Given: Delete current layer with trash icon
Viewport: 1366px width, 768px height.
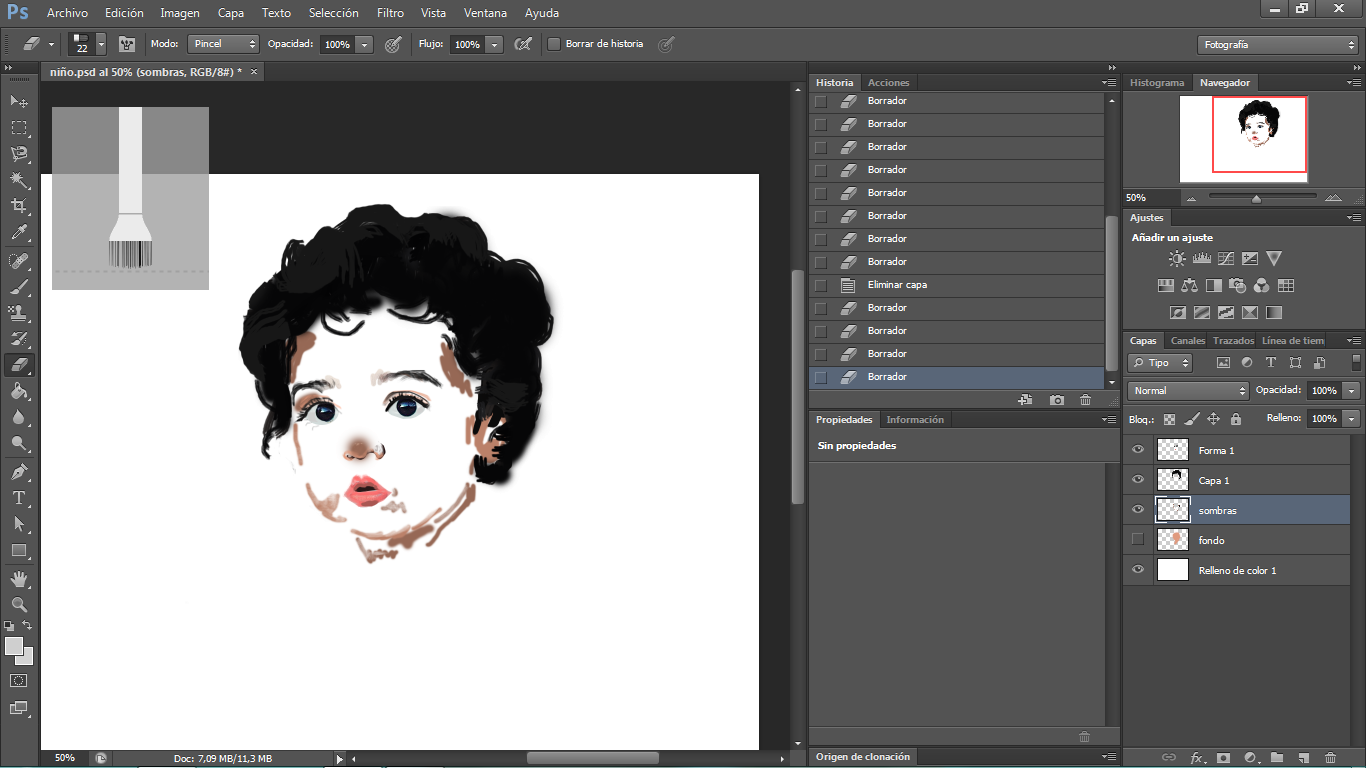Looking at the screenshot, I should click(1330, 758).
